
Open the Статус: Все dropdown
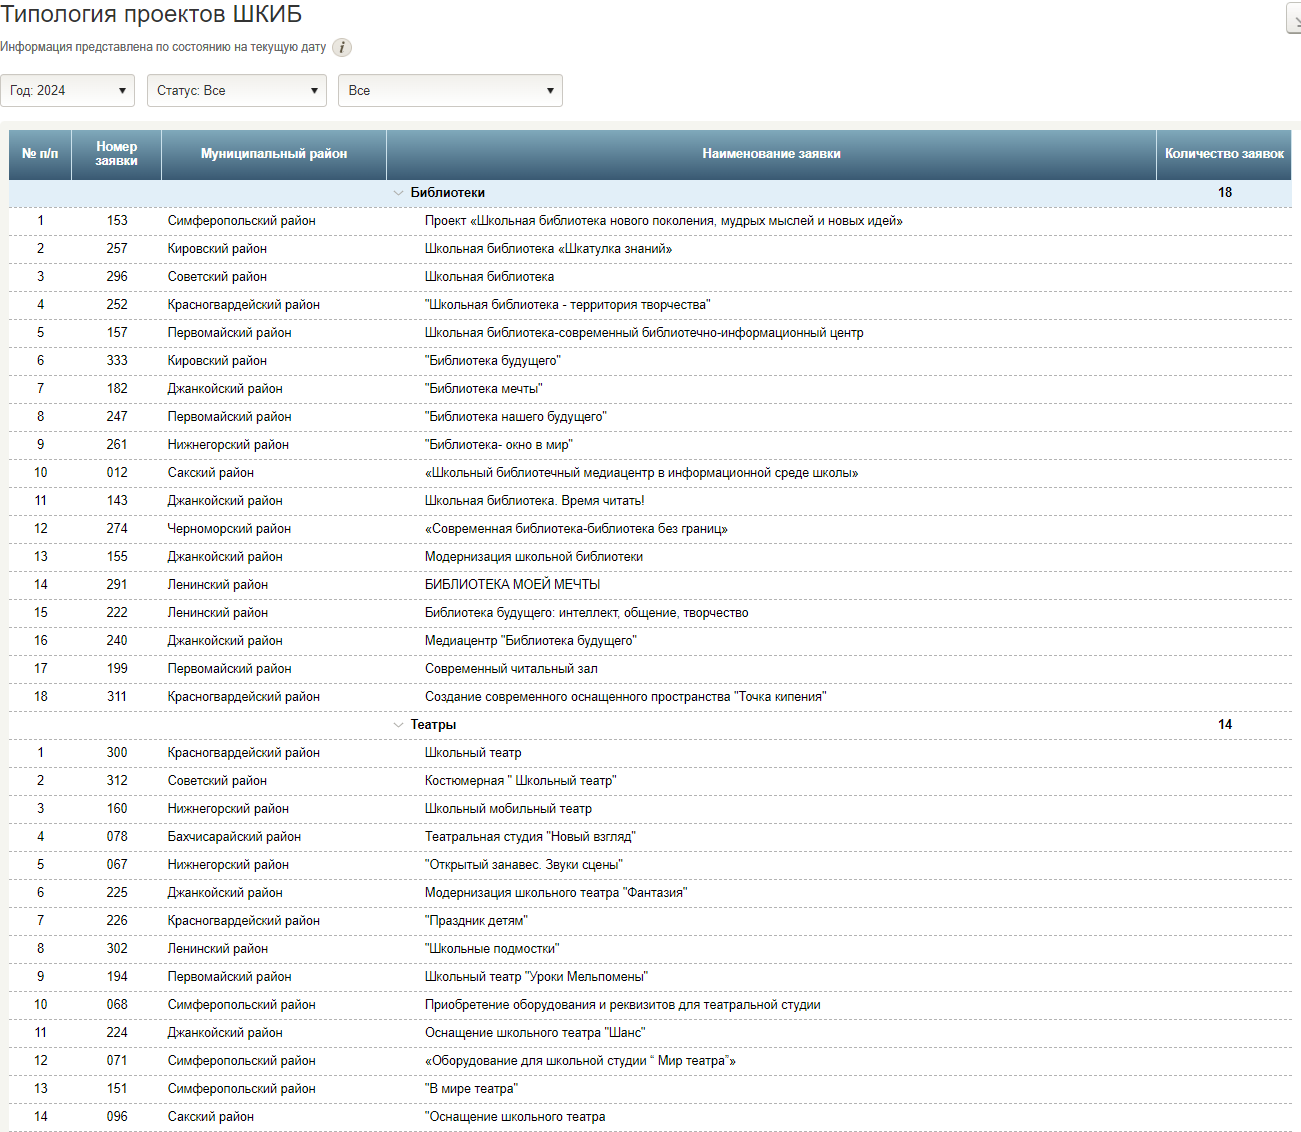(237, 90)
